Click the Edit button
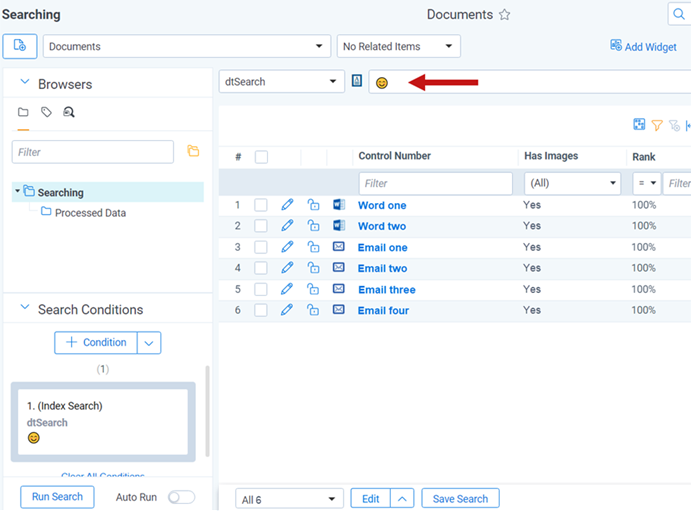This screenshot has width=691, height=511. pos(371,499)
